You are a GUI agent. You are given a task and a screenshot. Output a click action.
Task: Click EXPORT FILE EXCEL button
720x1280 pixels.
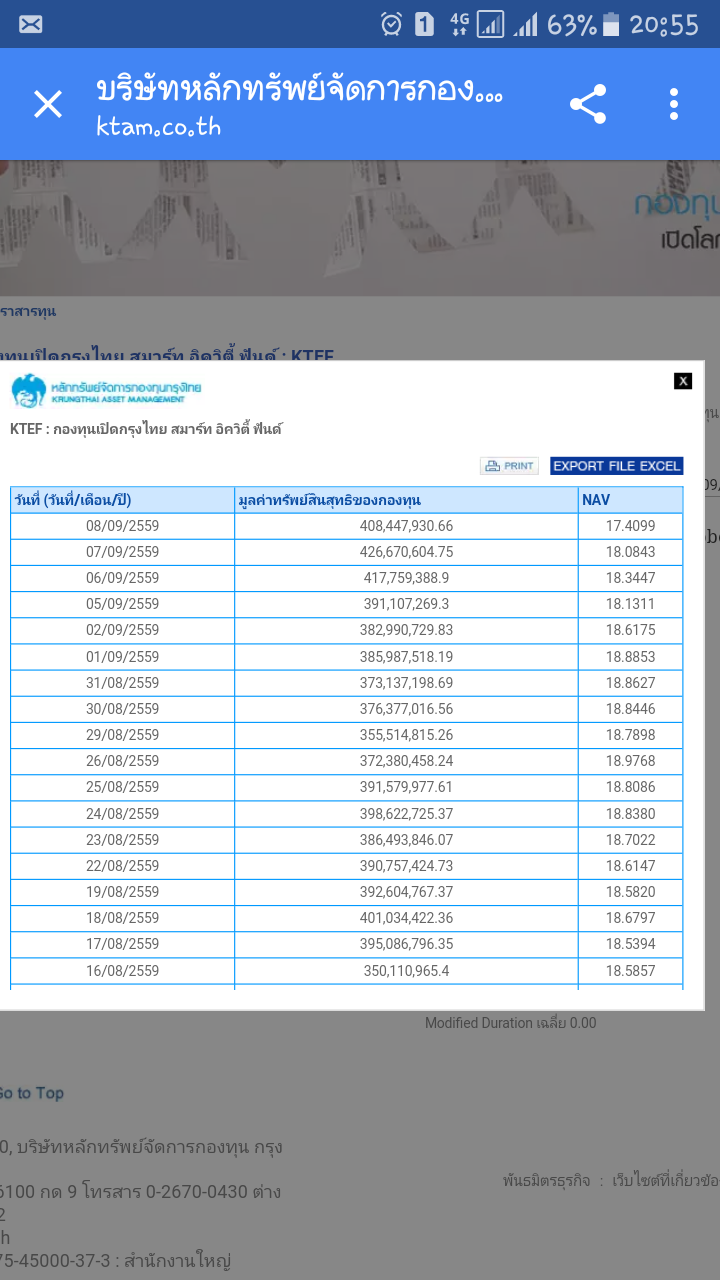616,466
